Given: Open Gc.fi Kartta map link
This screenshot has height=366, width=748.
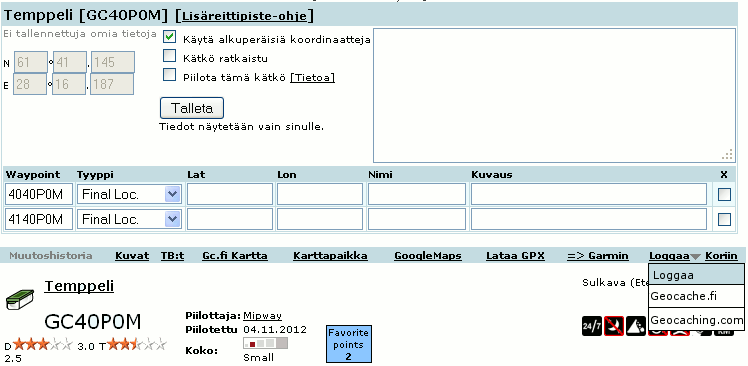Looking at the screenshot, I should click(235, 256).
